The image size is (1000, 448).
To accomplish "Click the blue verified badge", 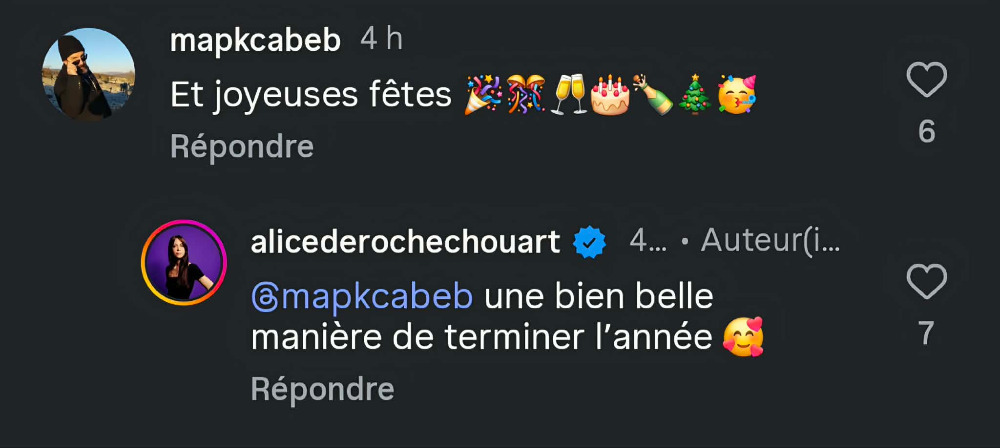I will point(587,241).
